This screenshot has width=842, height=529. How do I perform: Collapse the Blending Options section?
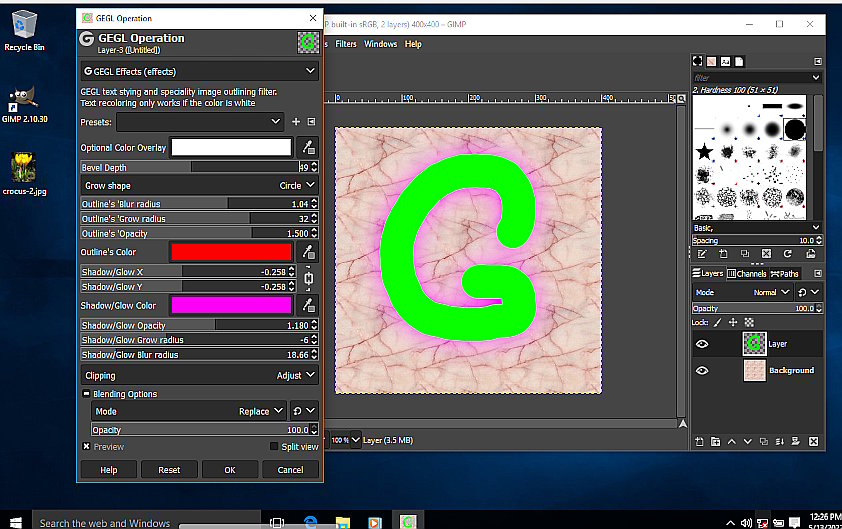tap(86, 394)
